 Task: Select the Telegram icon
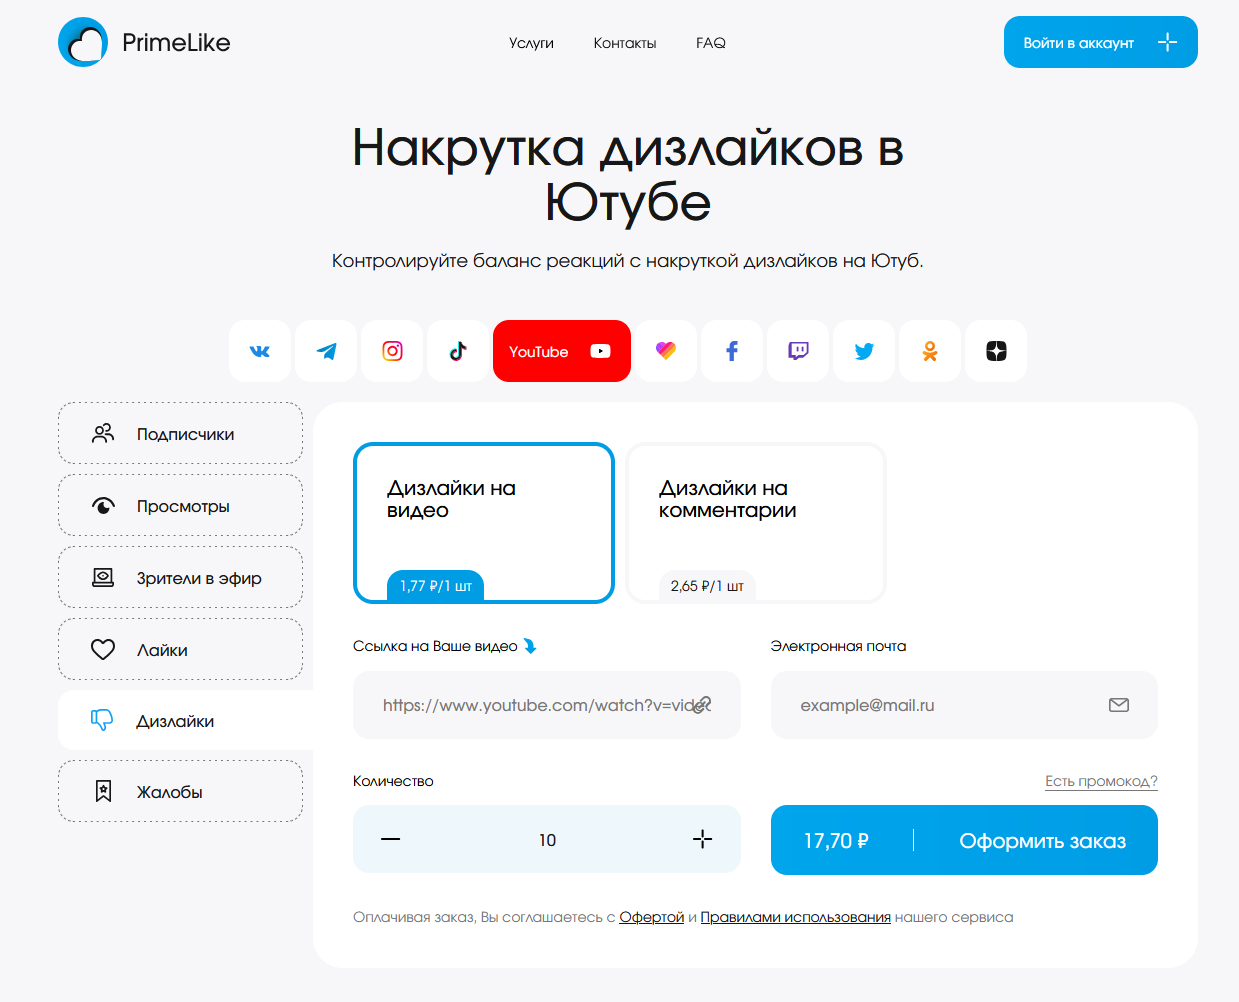pos(326,351)
